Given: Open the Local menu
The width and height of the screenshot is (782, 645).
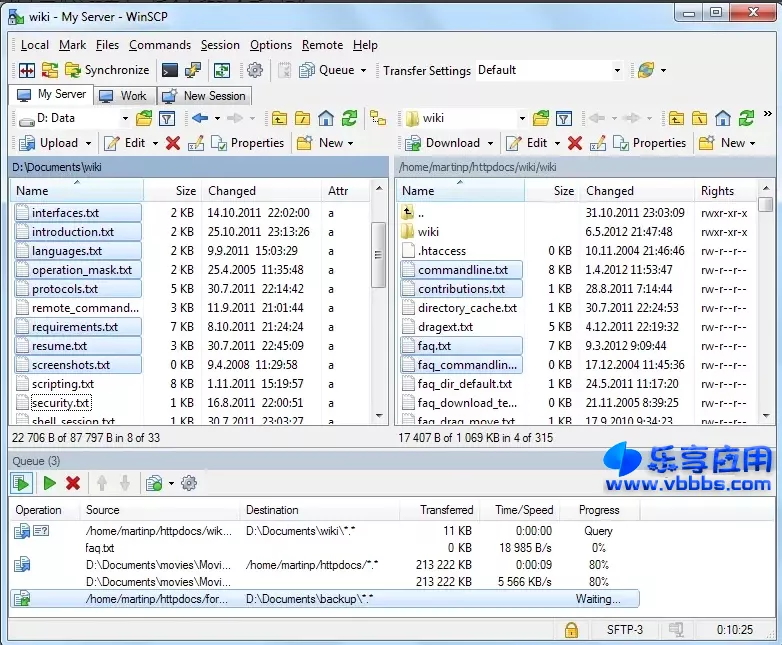Looking at the screenshot, I should point(34,45).
